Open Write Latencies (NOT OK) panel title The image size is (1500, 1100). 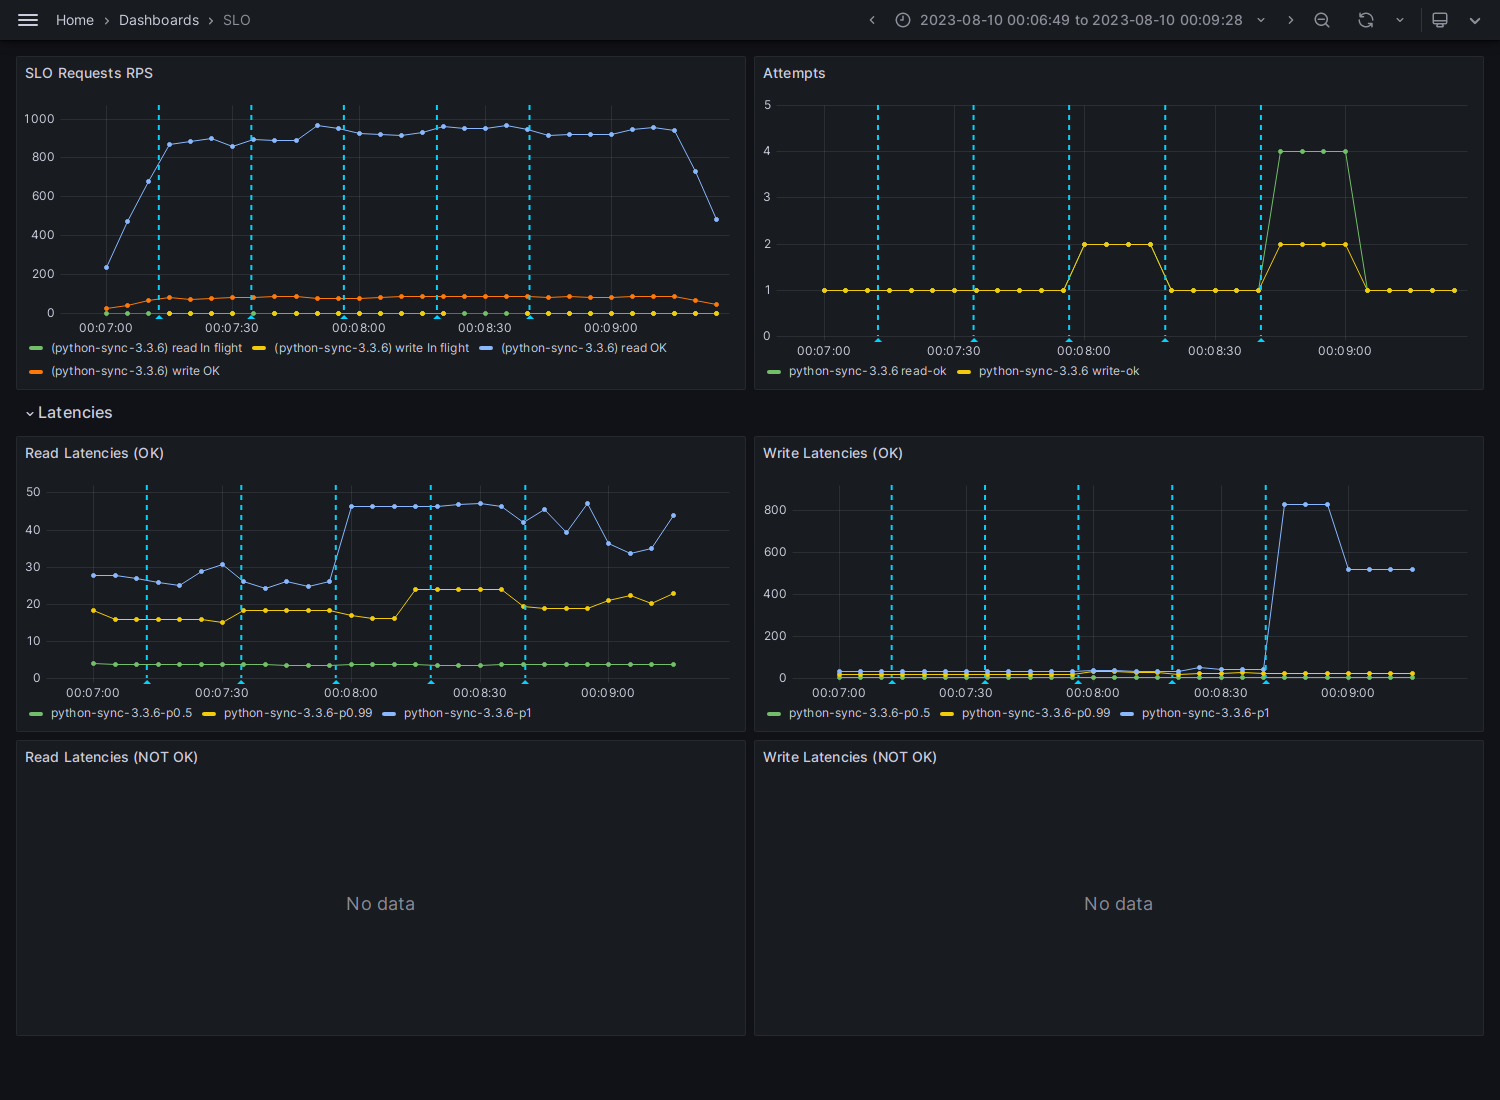pyautogui.click(x=850, y=757)
